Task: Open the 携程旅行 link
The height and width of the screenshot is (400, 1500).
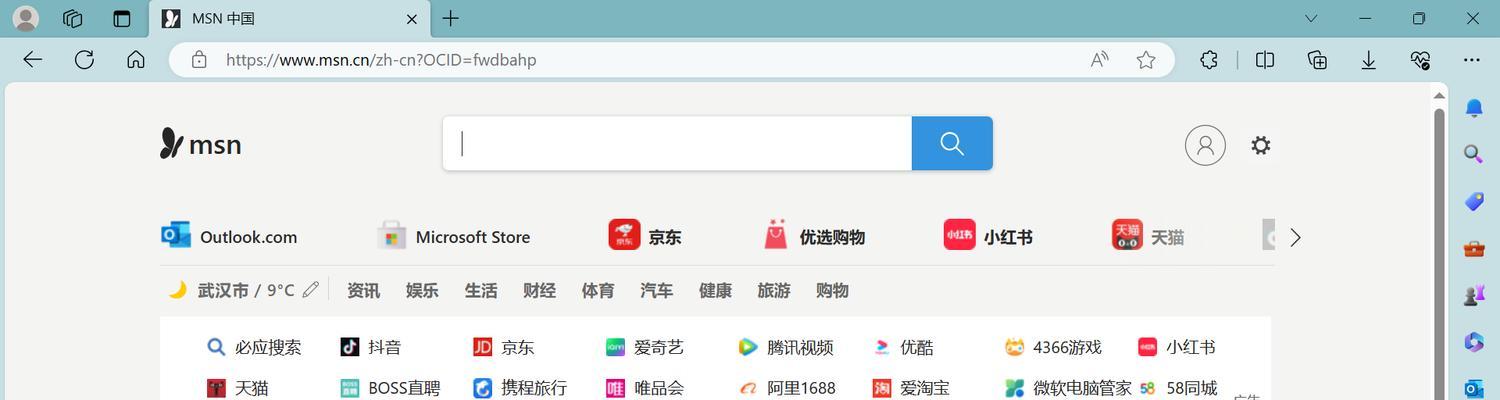Action: [x=520, y=388]
